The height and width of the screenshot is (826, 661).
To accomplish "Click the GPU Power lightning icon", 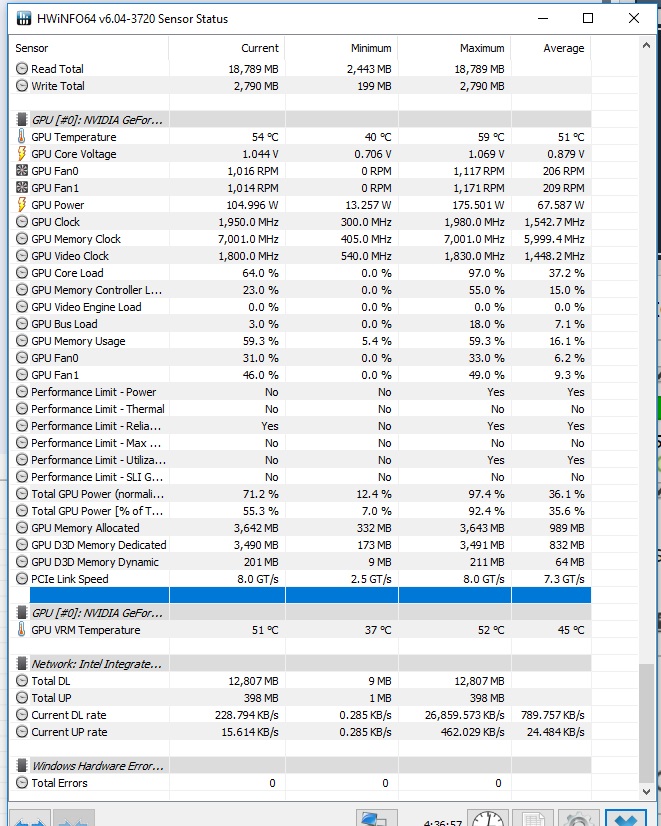I will point(22,205).
